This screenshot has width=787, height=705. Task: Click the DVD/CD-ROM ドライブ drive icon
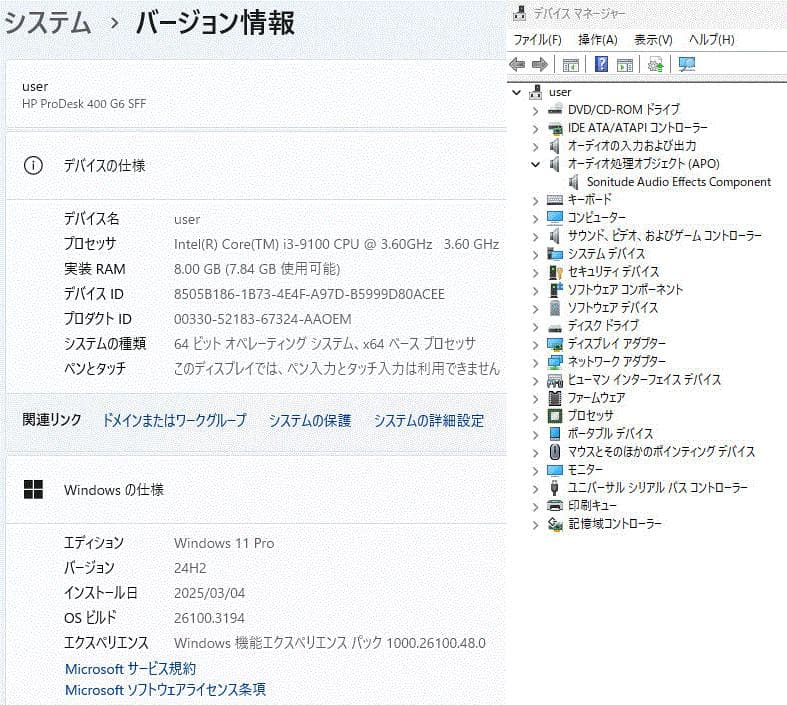pos(555,109)
